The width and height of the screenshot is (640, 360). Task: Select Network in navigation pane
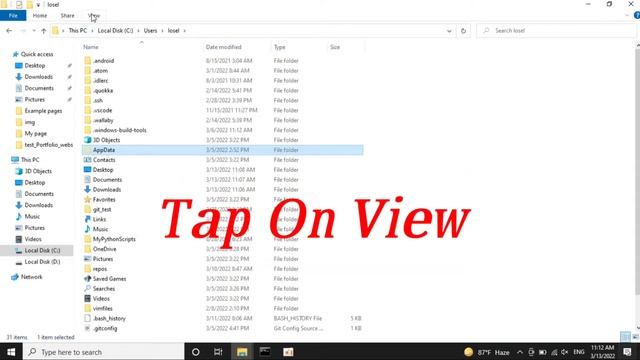point(31,277)
